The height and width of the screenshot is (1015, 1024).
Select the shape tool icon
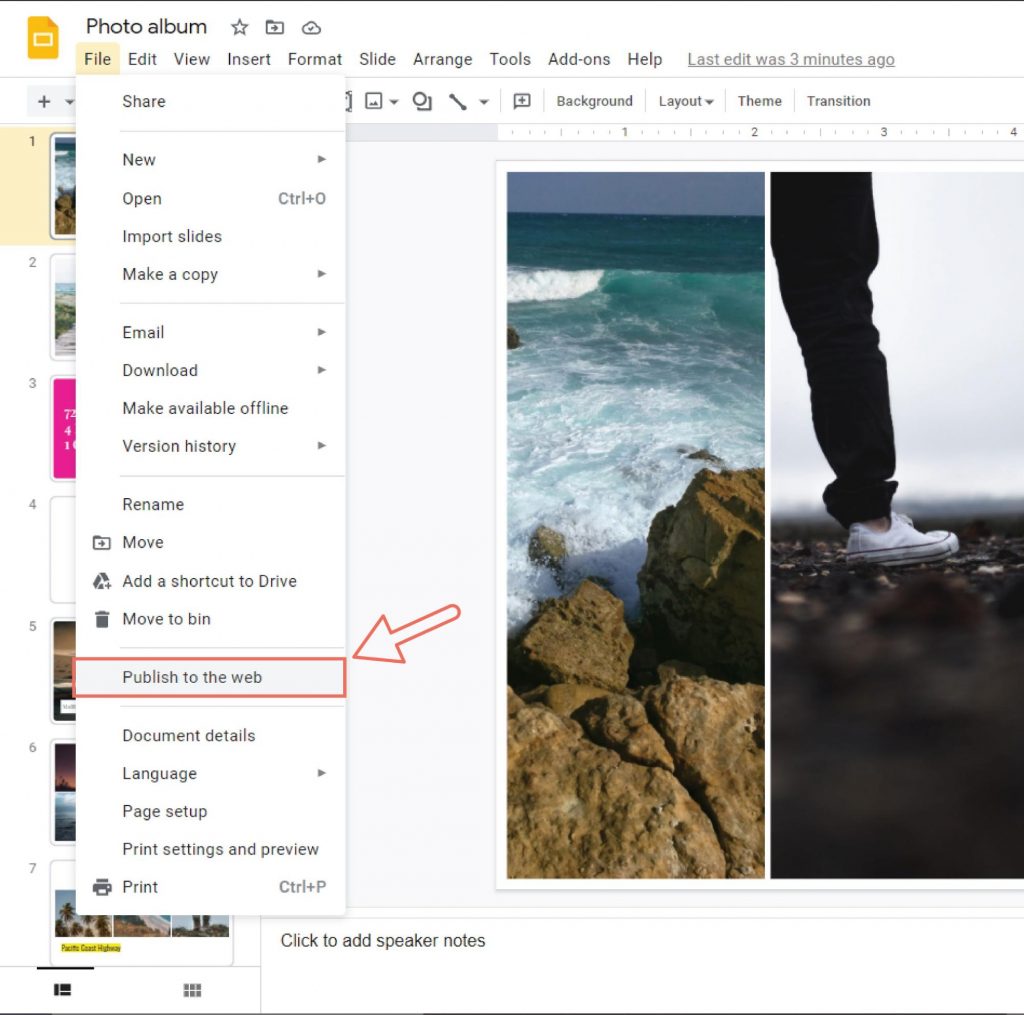422,101
